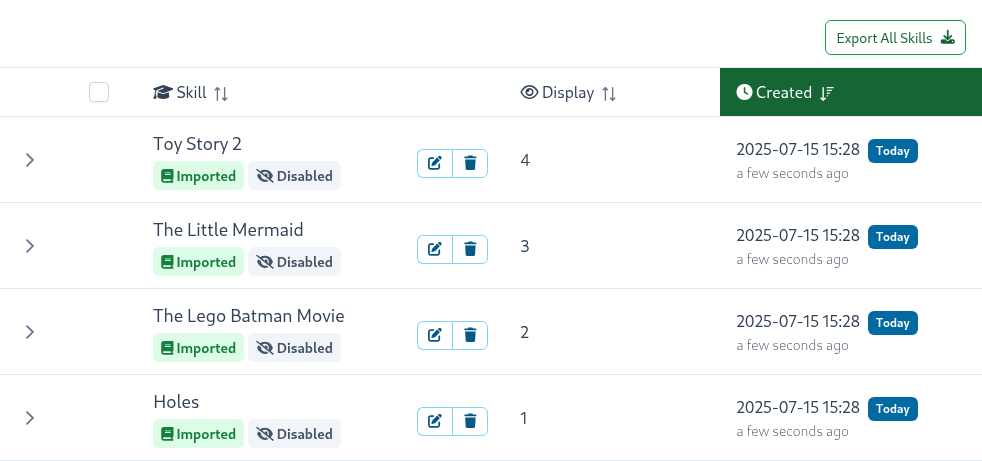Screen dimensions: 982x461
Task: Click Disabled badge on Toy Story 2
Action: 294,176
